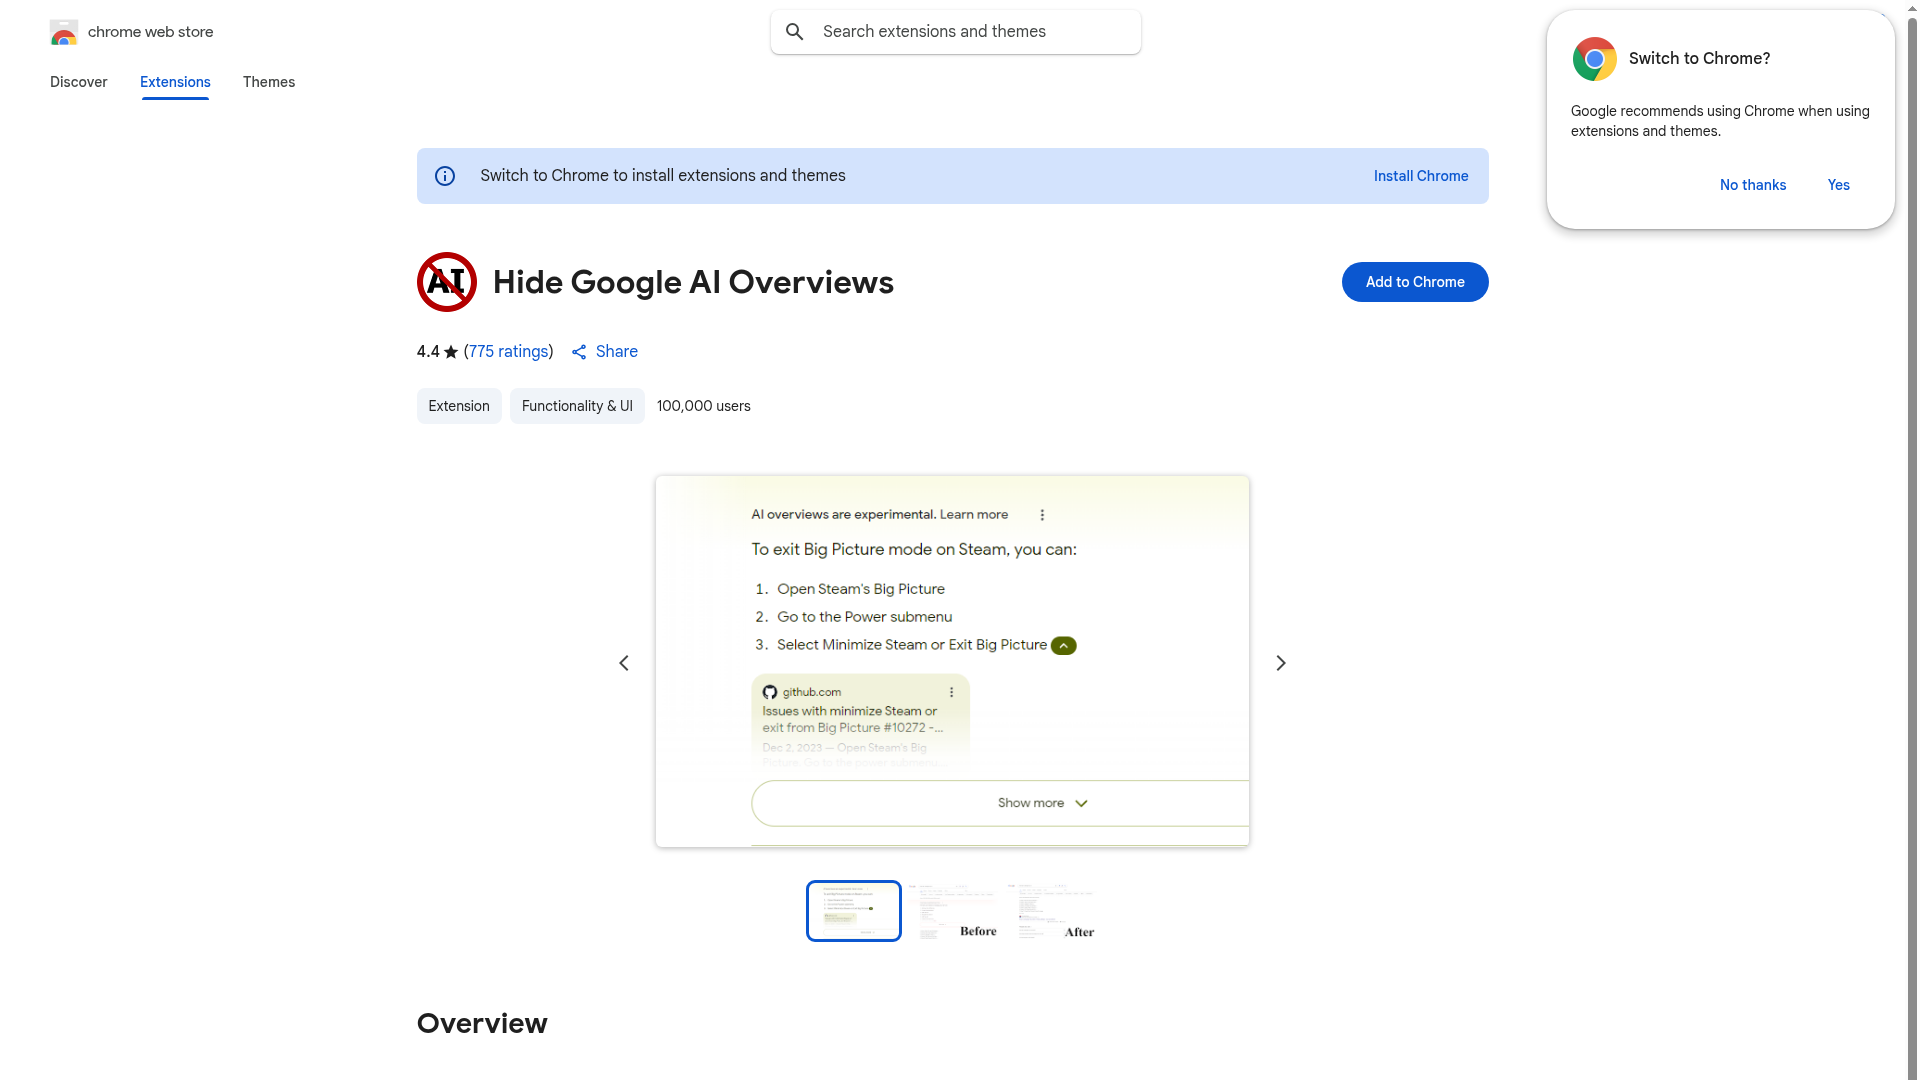Select the Before screenshot thumbnail
Image resolution: width=1920 pixels, height=1080 pixels.
click(x=954, y=911)
